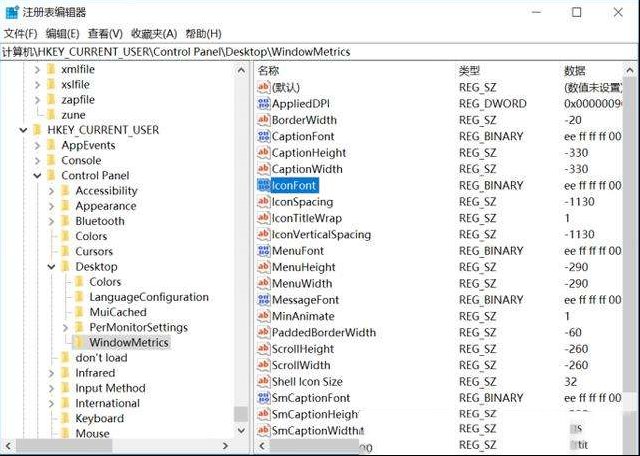Click the MenuHeight string value icon
Screen dimensions: 640x456
coord(264,267)
